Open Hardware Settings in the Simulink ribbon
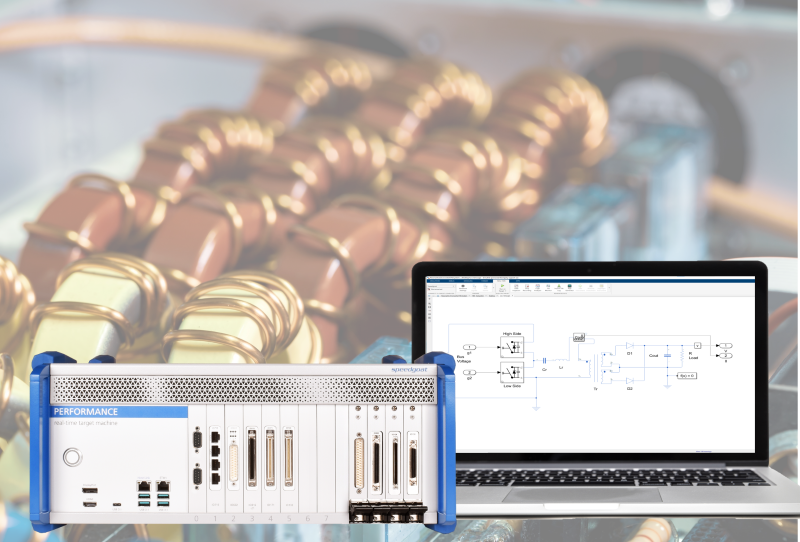The height and width of the screenshot is (542, 800). coord(463,288)
